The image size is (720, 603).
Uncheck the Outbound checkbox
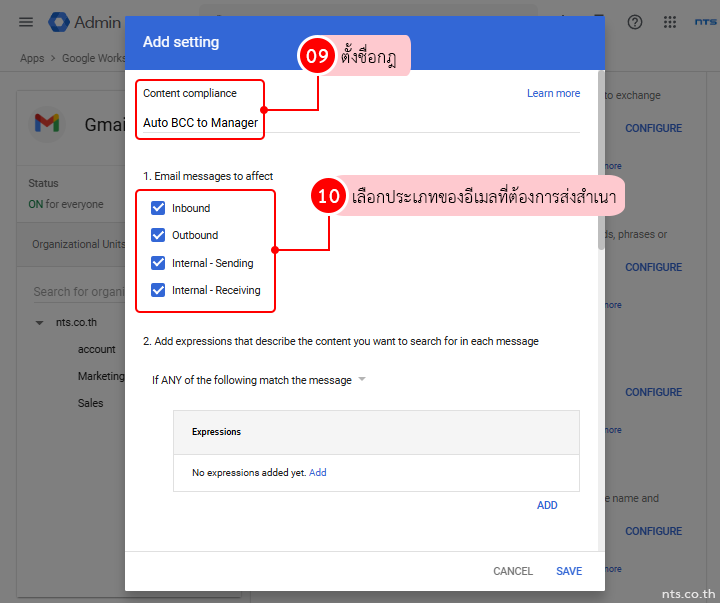tap(157, 235)
